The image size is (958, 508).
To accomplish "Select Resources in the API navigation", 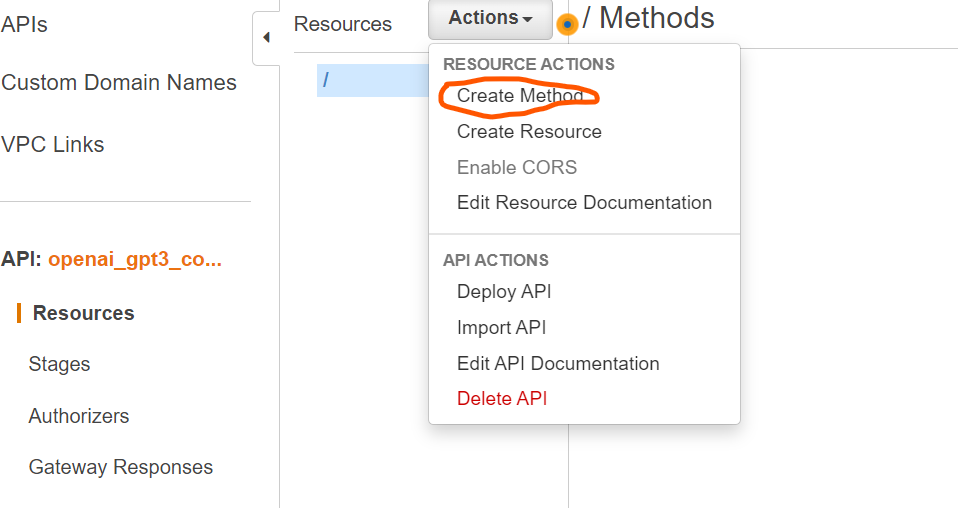I will point(83,313).
